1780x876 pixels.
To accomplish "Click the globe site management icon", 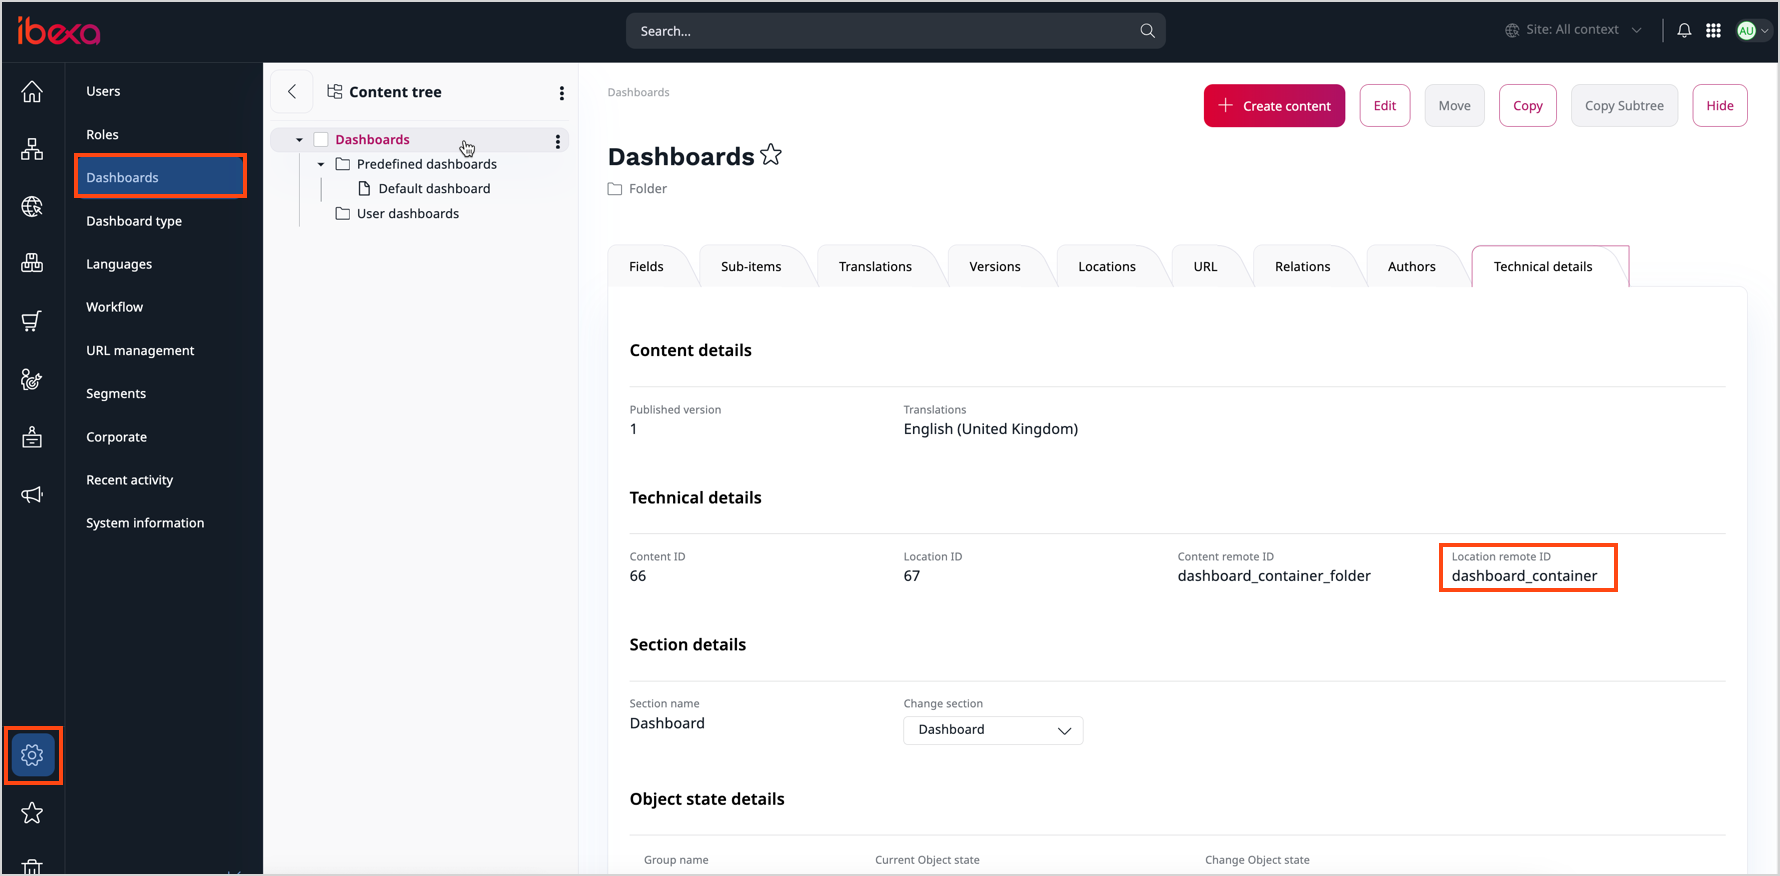I will click(32, 207).
